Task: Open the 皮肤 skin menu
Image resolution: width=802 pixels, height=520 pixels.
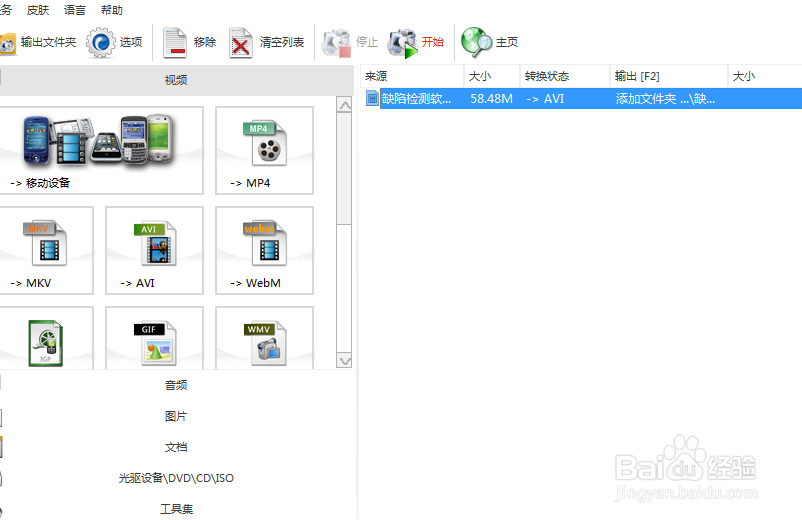Action: click(38, 10)
